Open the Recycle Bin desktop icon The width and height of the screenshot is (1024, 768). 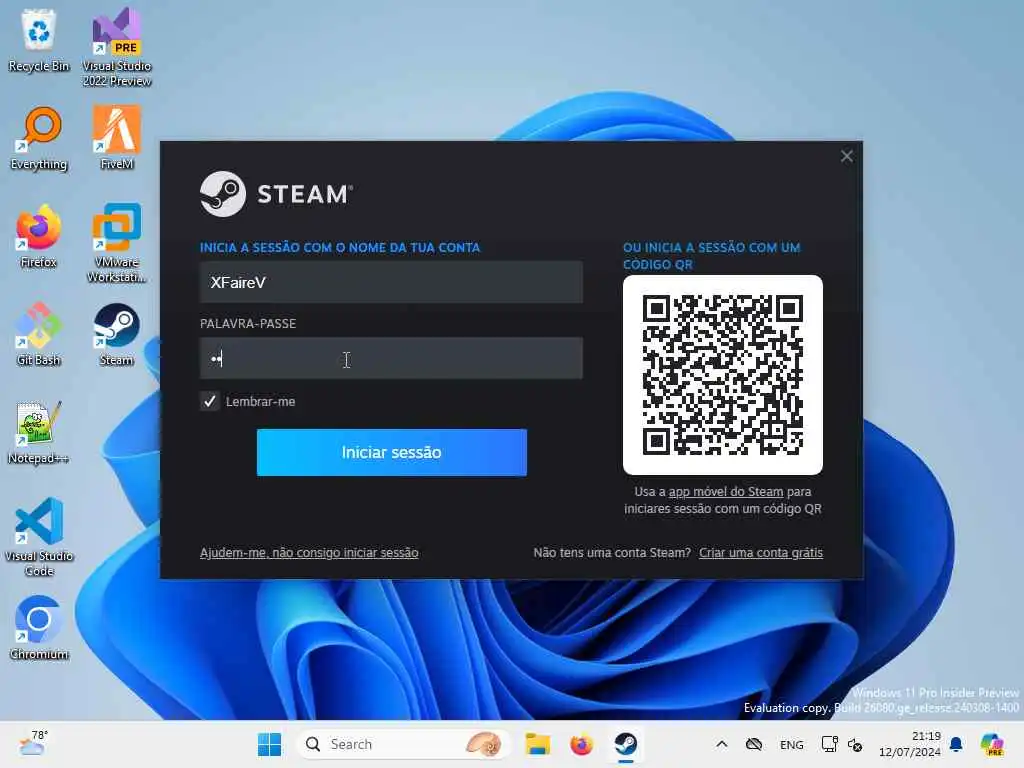click(x=39, y=40)
